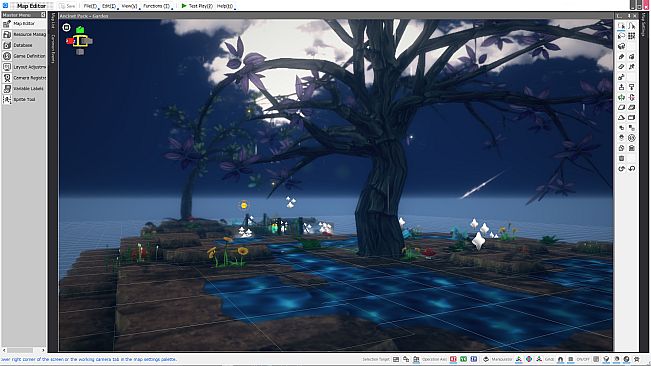
Task: Click the green top cube on view gizmo
Action: click(80, 30)
